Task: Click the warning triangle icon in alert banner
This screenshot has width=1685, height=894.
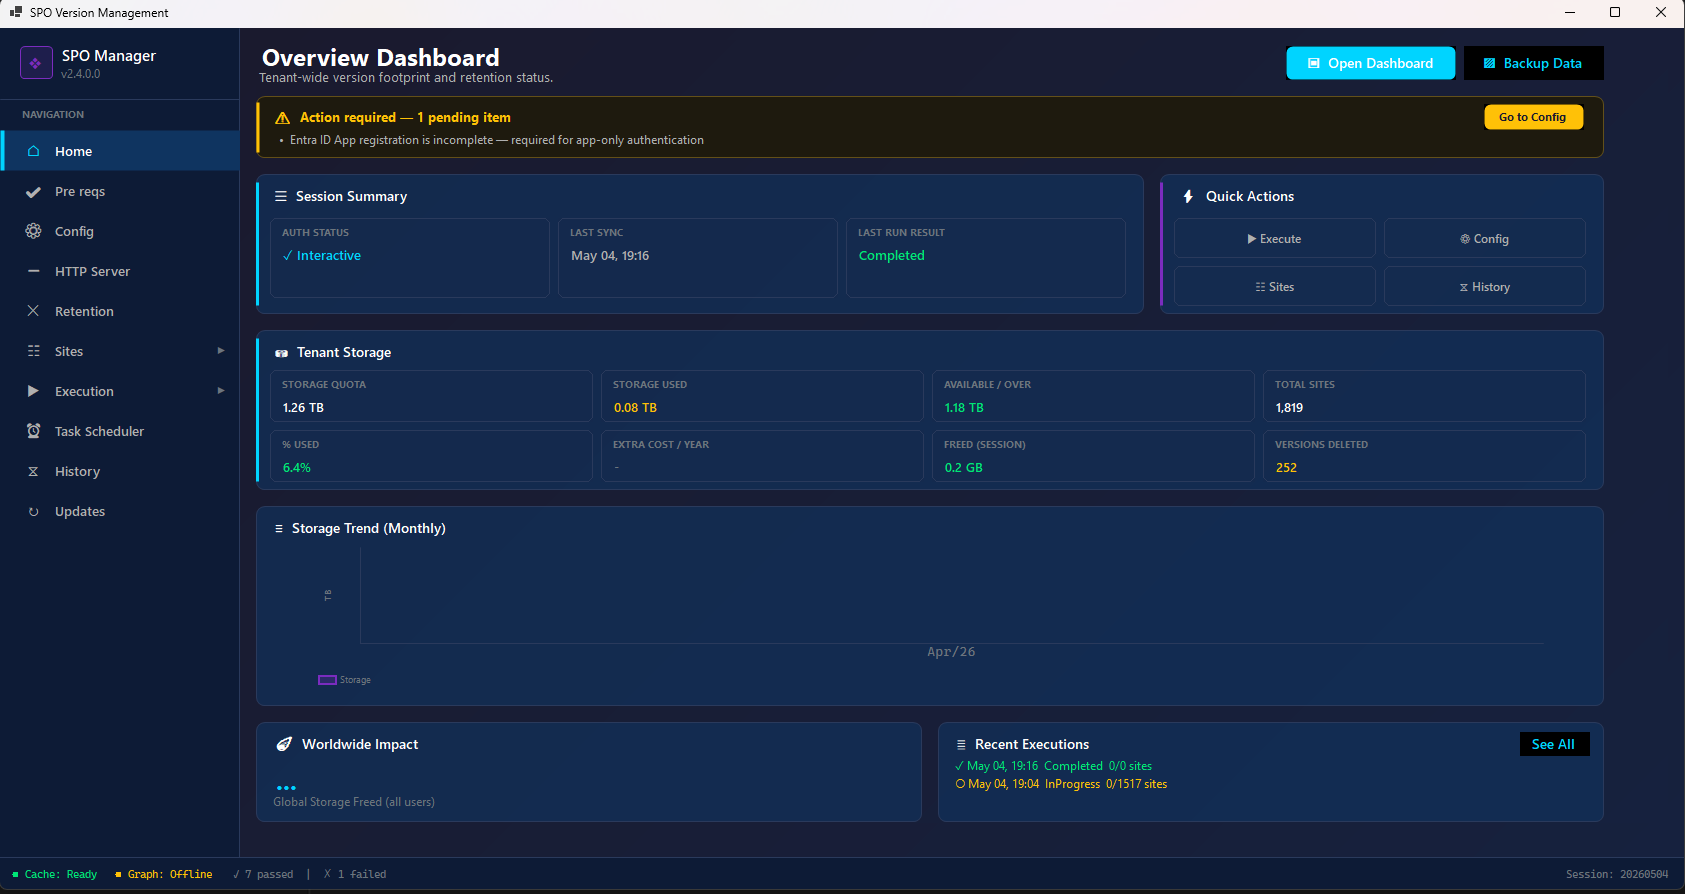Action: 282,118
